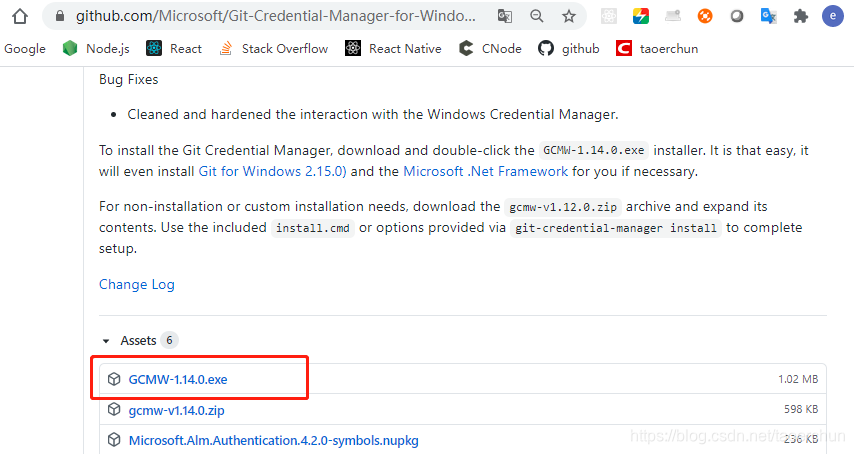This screenshot has width=854, height=454.
Task: Click the Assets count badge 6
Action: coord(169,340)
